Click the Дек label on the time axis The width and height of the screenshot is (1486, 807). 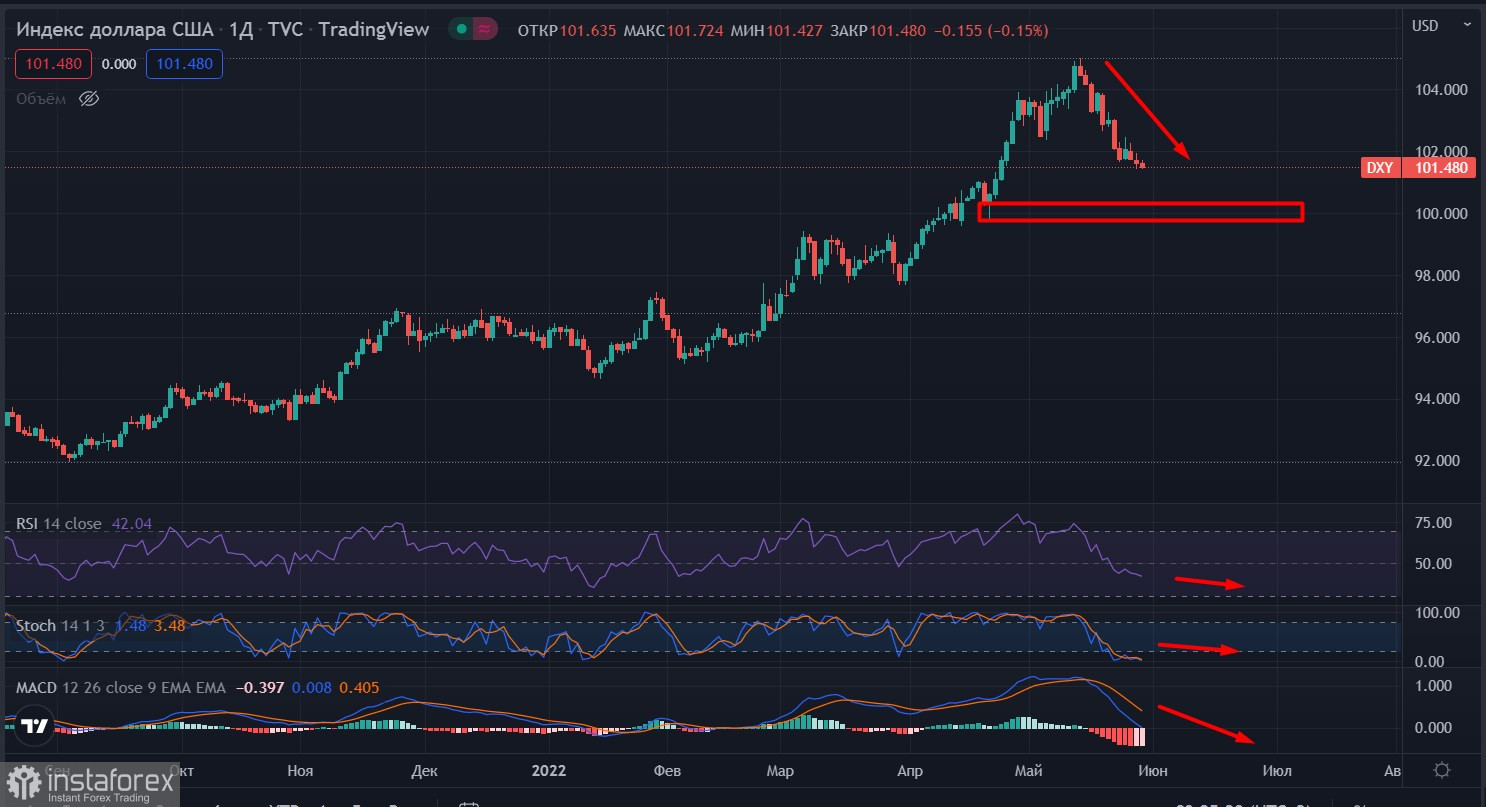[x=424, y=771]
